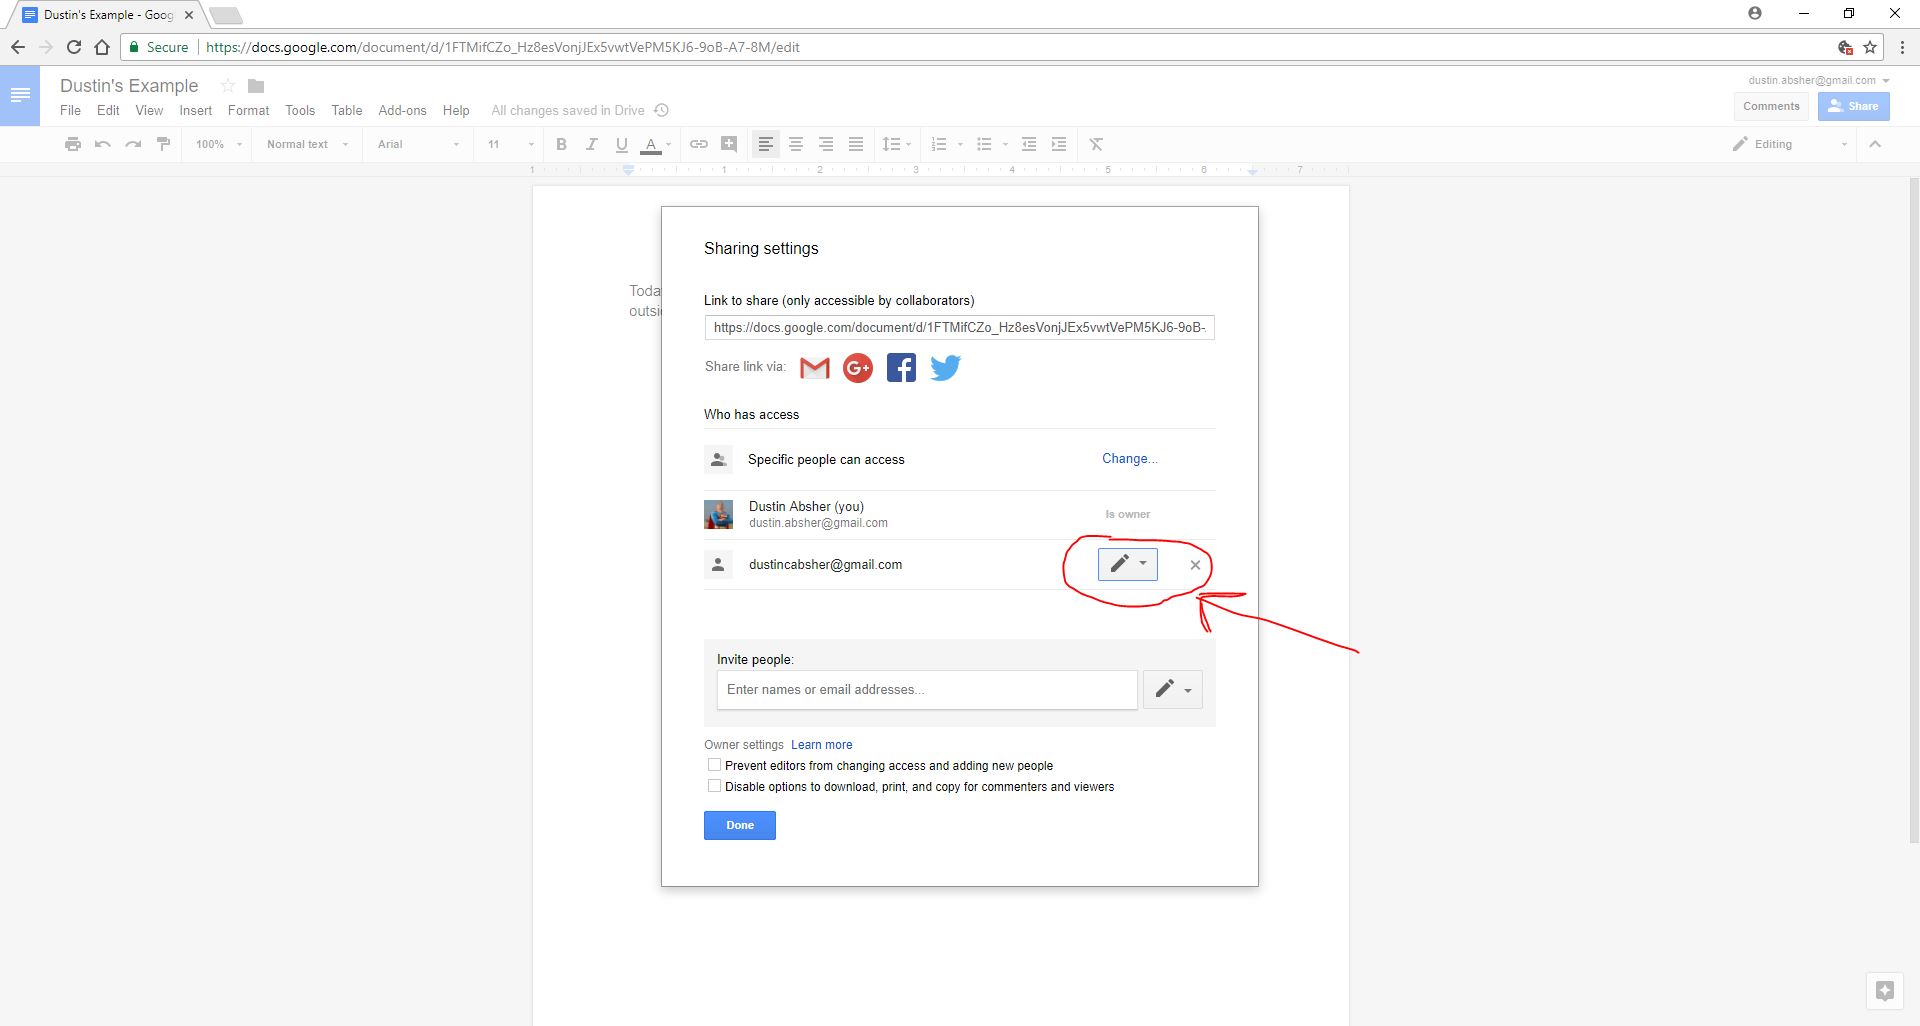Click the blue Share button
The height and width of the screenshot is (1026, 1920).
point(1854,106)
